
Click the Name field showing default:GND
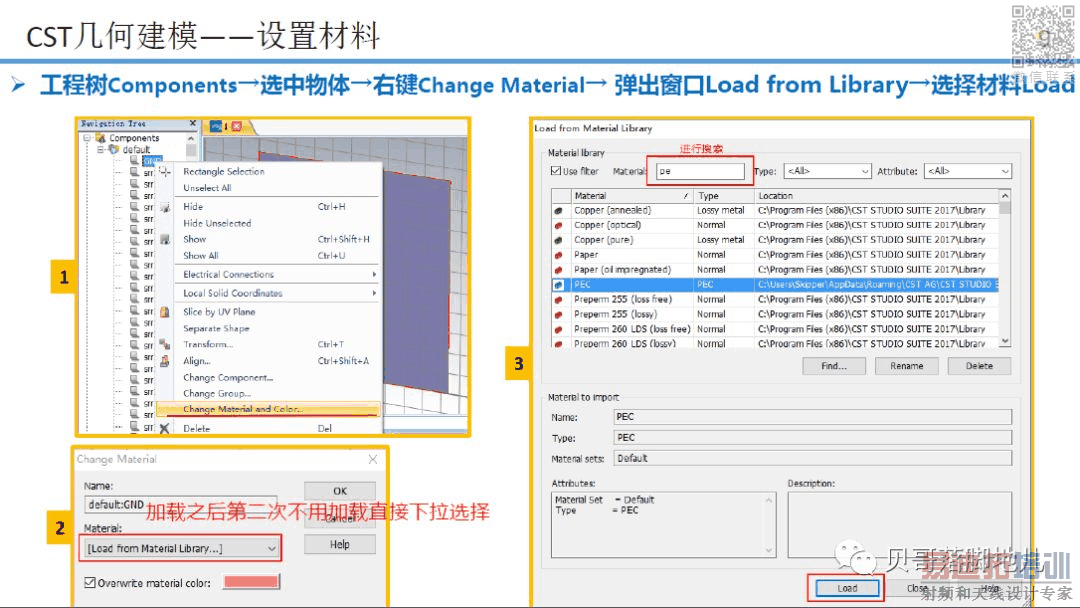pos(180,505)
